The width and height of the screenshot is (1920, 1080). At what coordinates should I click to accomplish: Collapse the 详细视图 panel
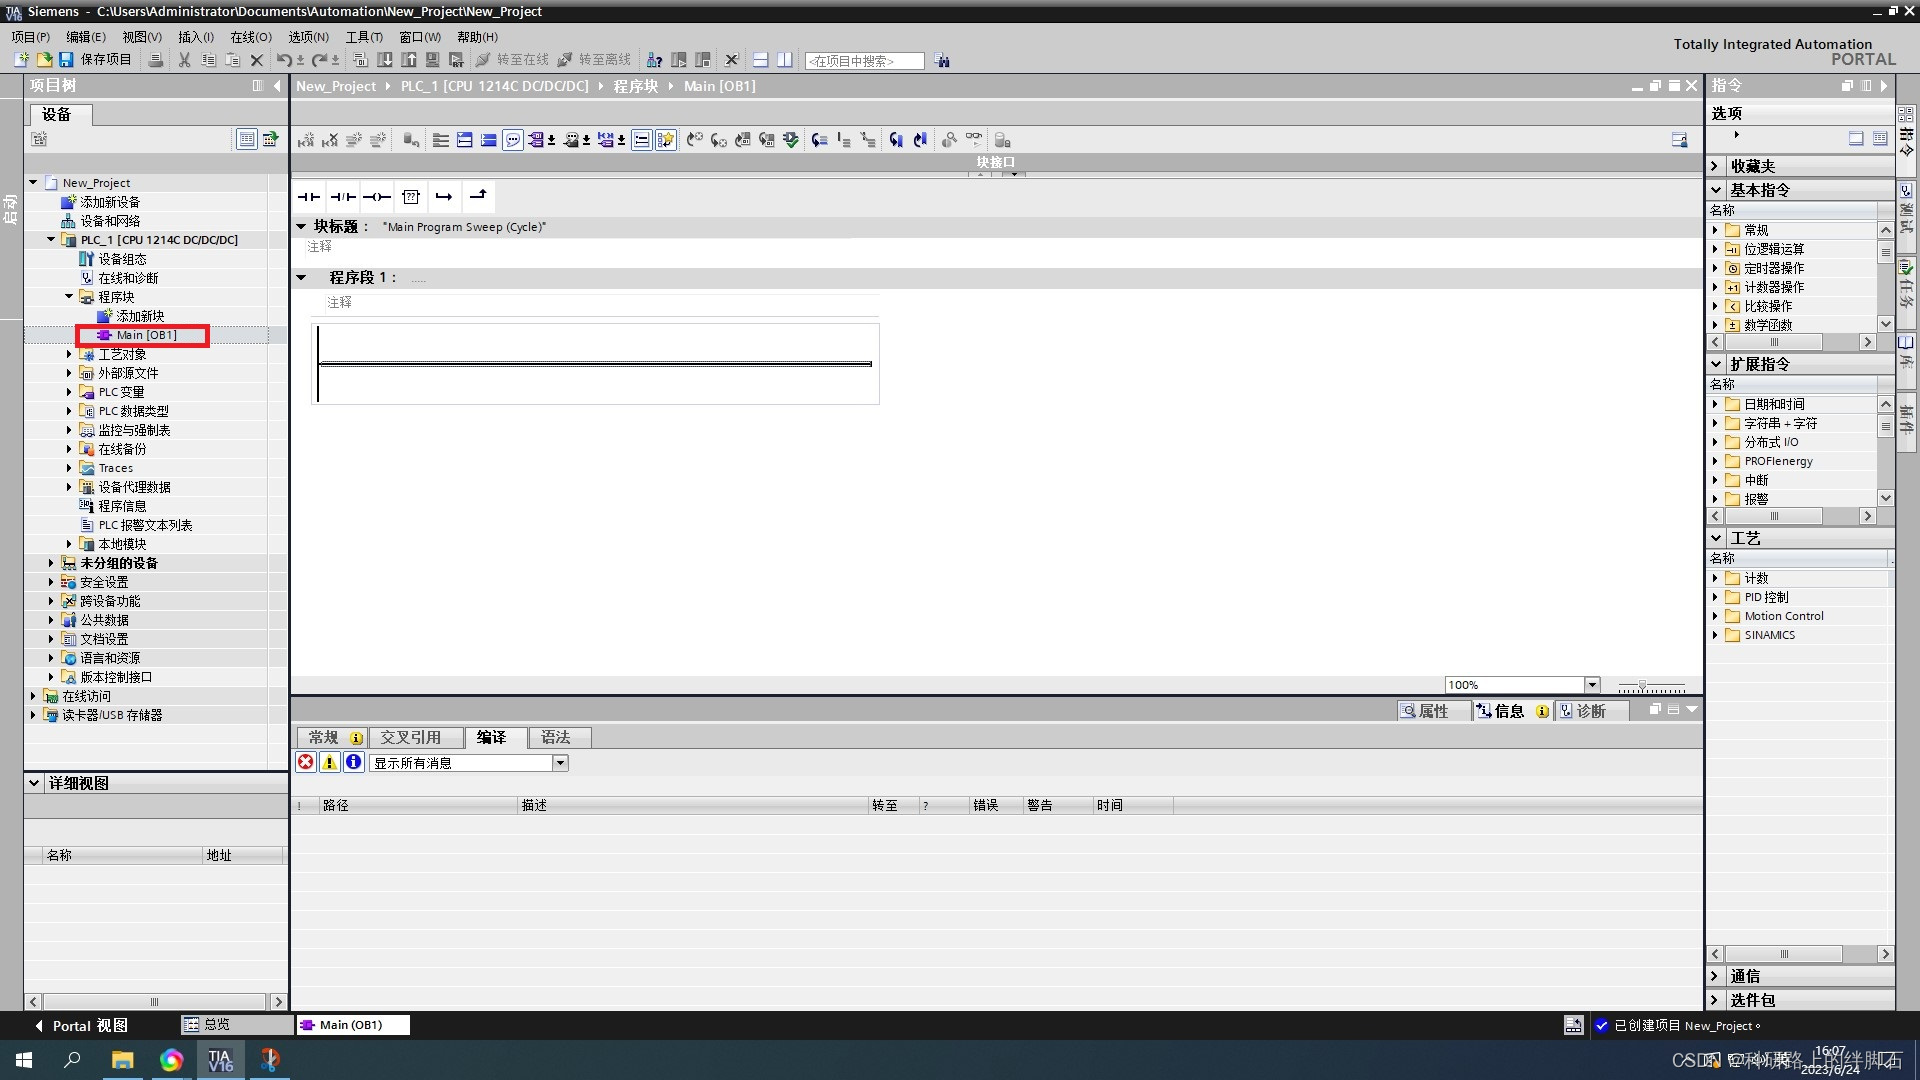point(34,783)
